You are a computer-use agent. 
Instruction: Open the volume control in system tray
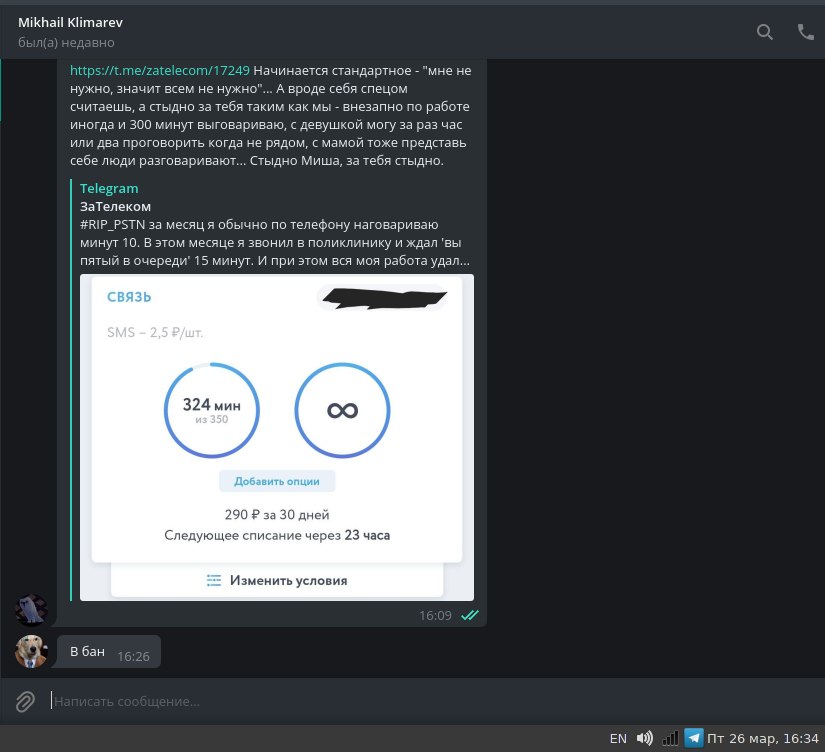645,738
